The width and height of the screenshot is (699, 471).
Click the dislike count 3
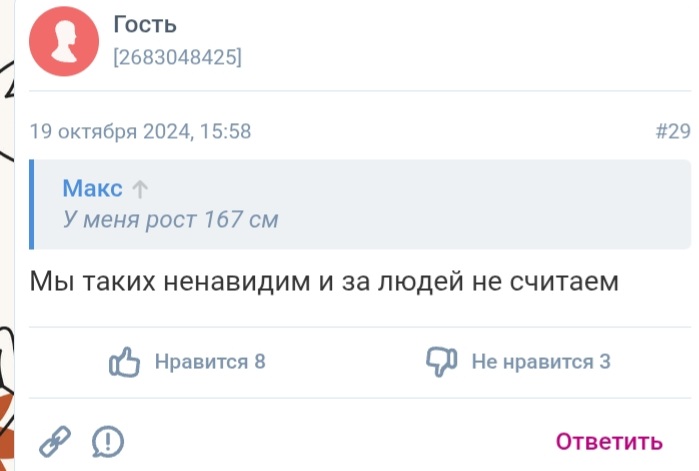605,362
